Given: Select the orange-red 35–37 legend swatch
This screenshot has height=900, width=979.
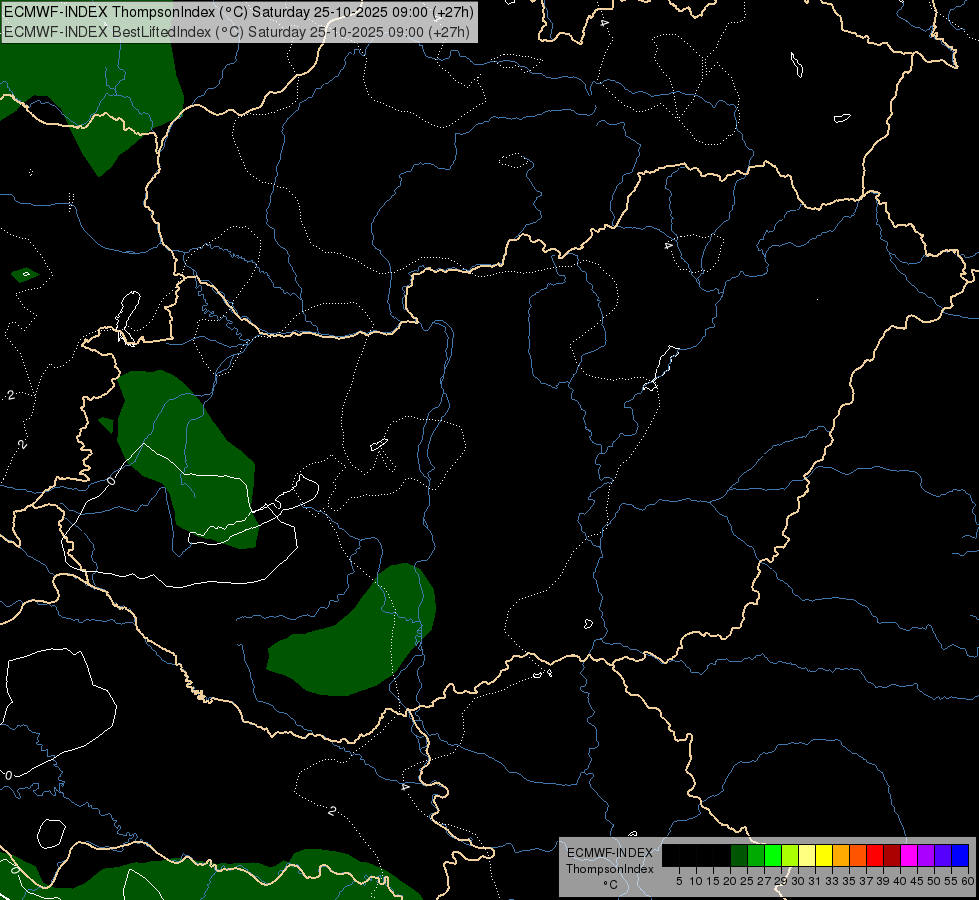Looking at the screenshot, I should pos(858,855).
